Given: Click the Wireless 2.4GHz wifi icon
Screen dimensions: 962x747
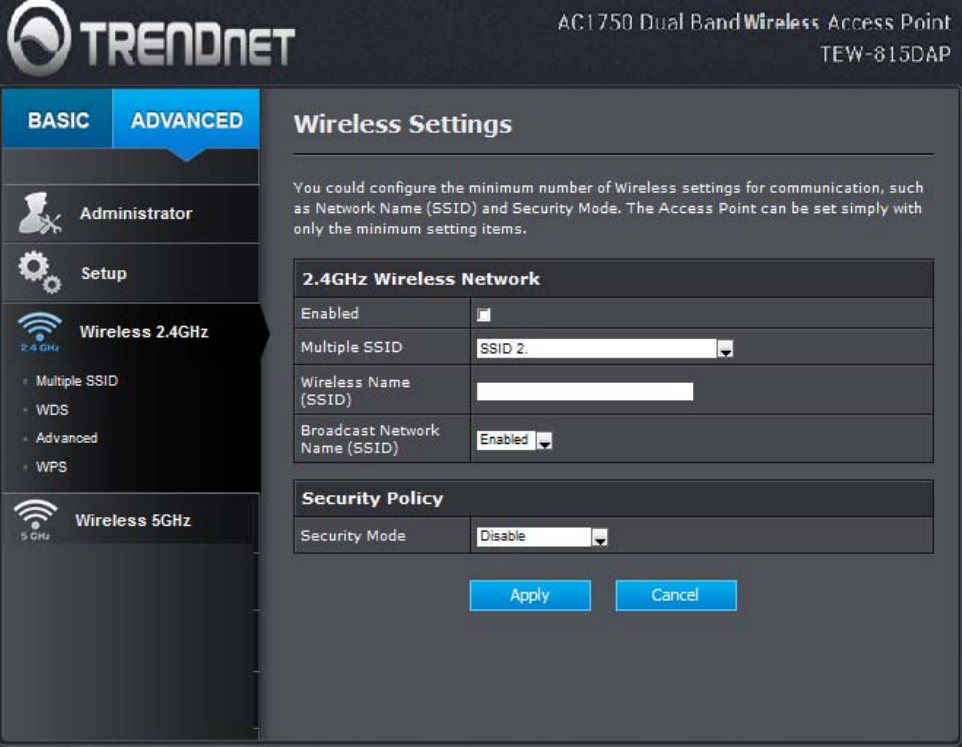Looking at the screenshot, I should coord(40,332).
